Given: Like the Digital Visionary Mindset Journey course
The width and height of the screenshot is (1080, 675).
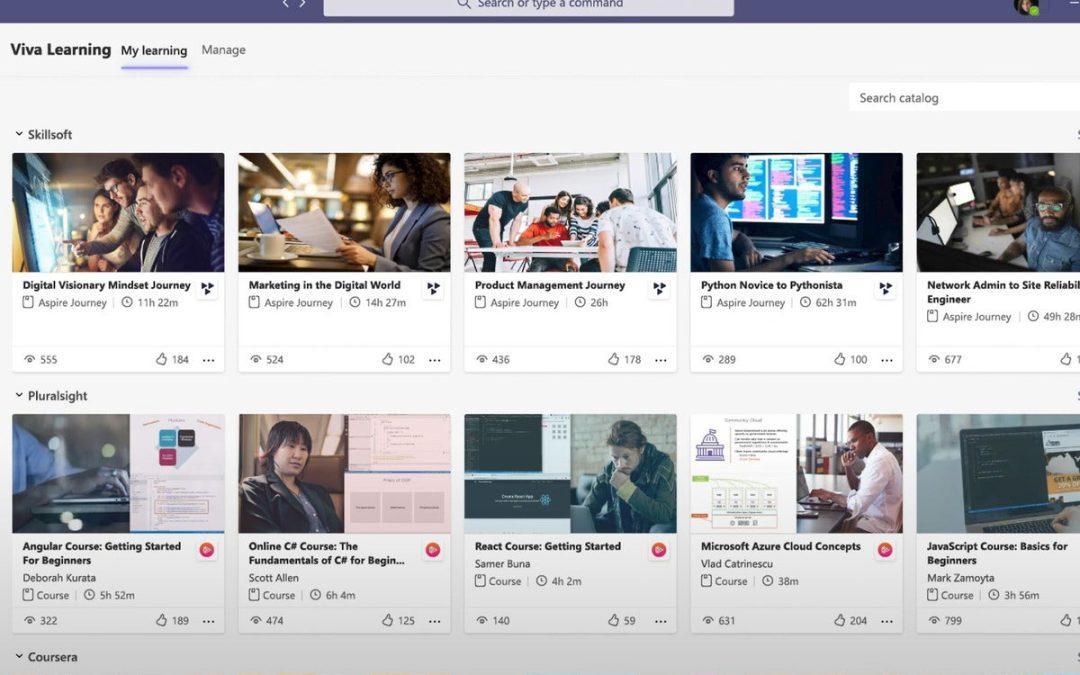Looking at the screenshot, I should 161,359.
